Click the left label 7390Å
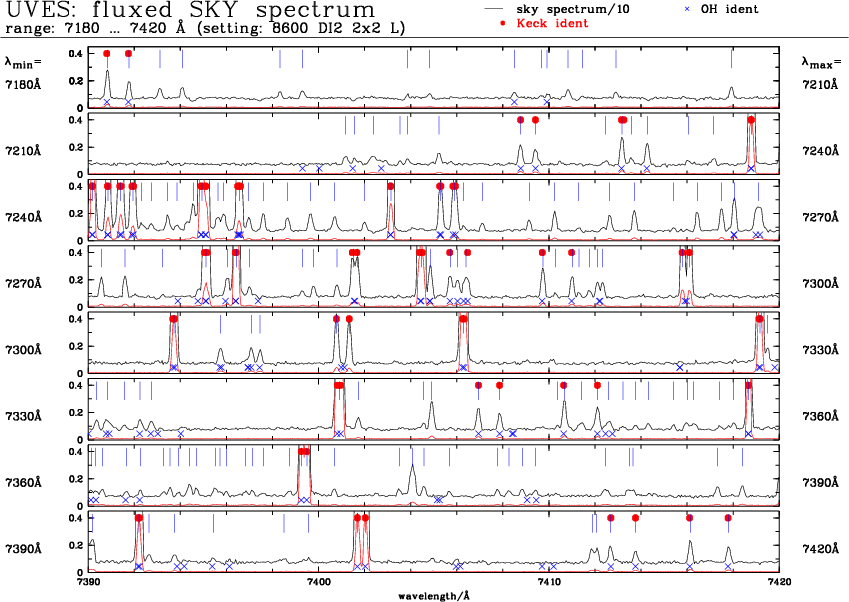849x602 pixels. (x=23, y=549)
